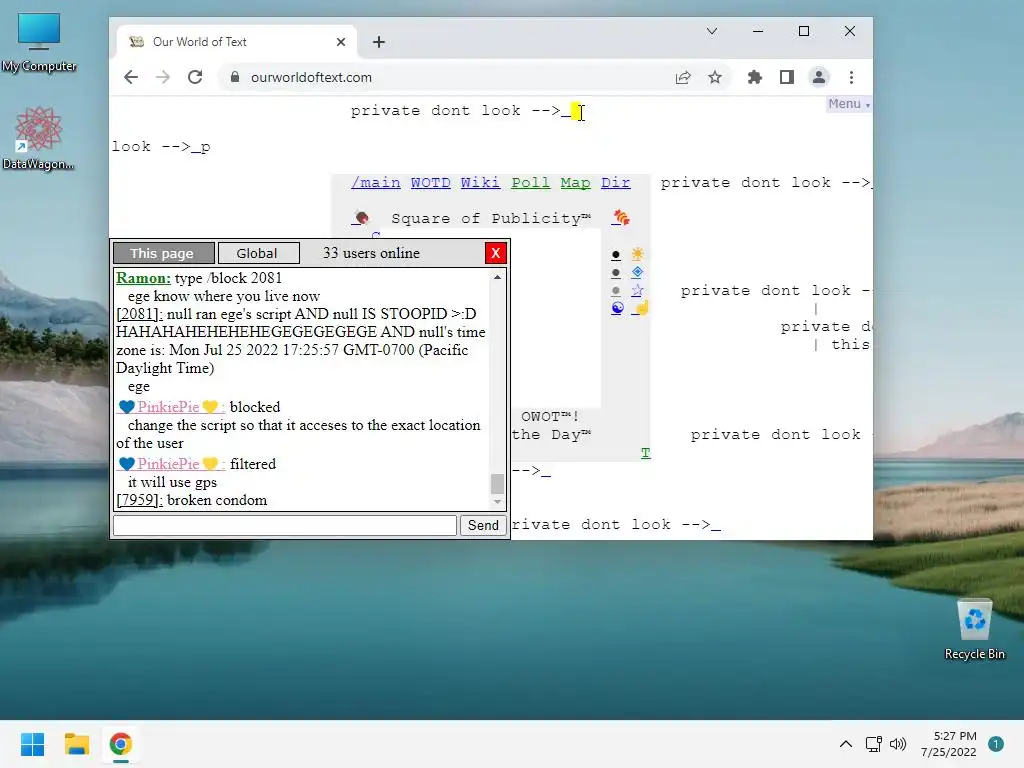Click the candy emoji link right of Square of Publicity
Viewport: 1024px width, 768px height.
click(621, 218)
